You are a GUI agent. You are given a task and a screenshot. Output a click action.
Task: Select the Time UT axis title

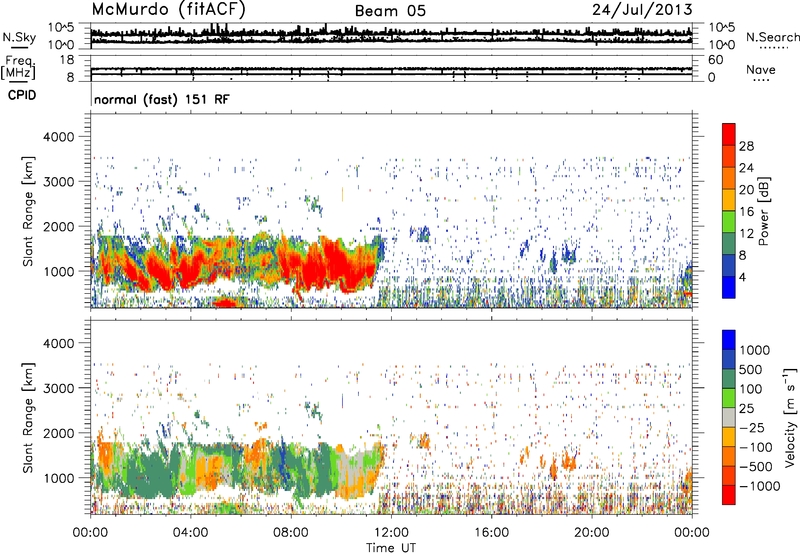391,548
